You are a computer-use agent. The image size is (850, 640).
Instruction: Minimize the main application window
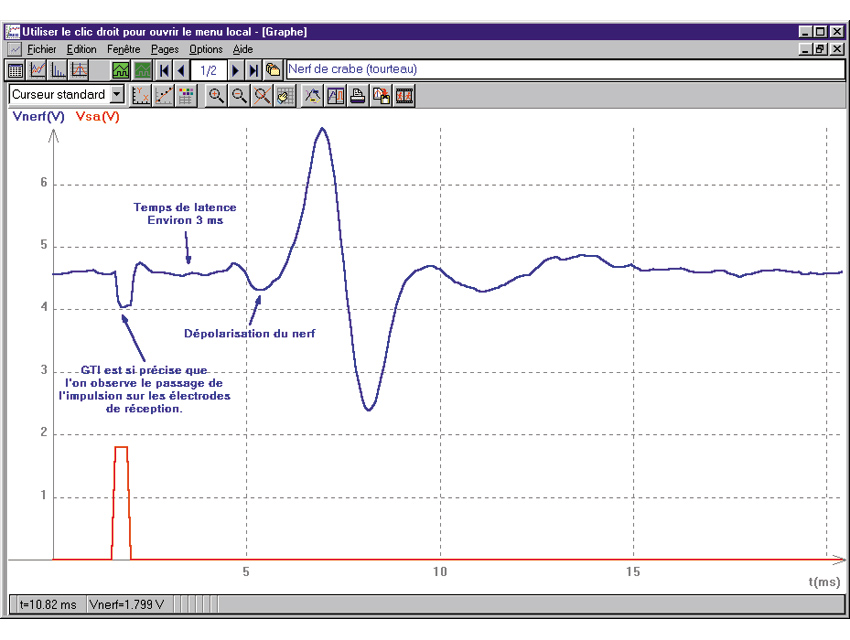(x=806, y=31)
